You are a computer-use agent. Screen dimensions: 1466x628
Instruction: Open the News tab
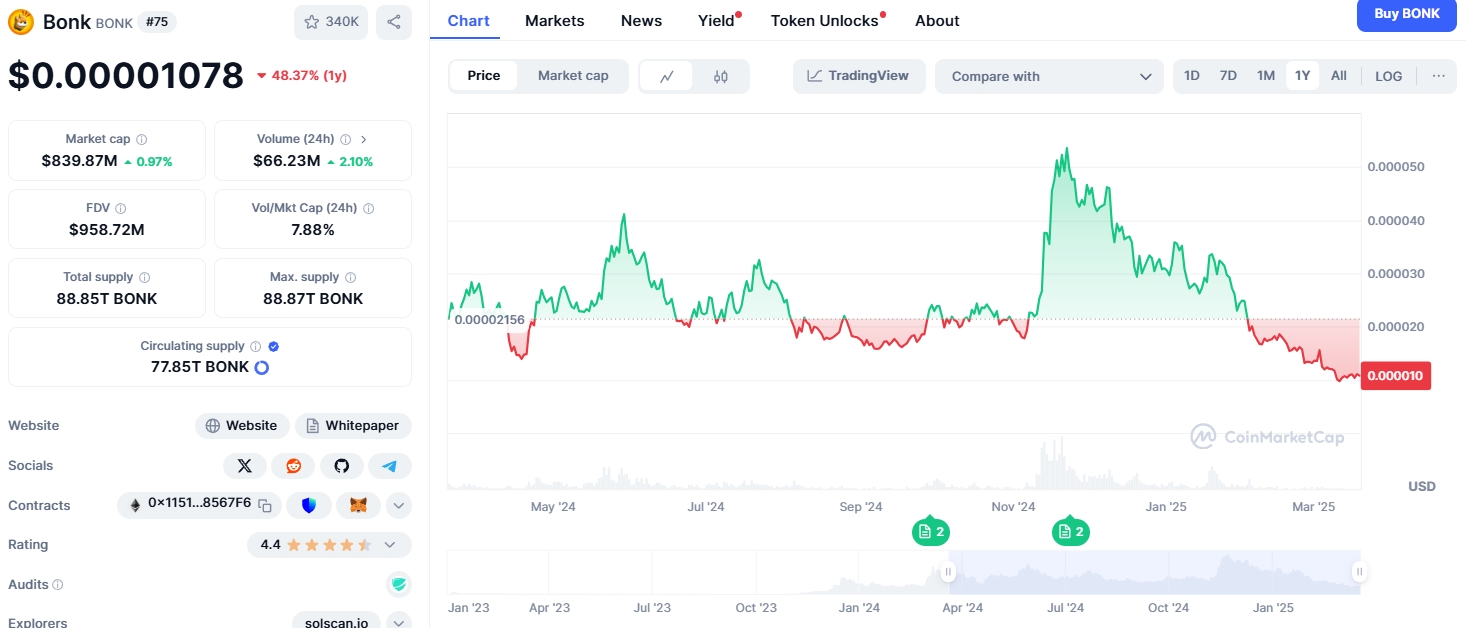[641, 20]
